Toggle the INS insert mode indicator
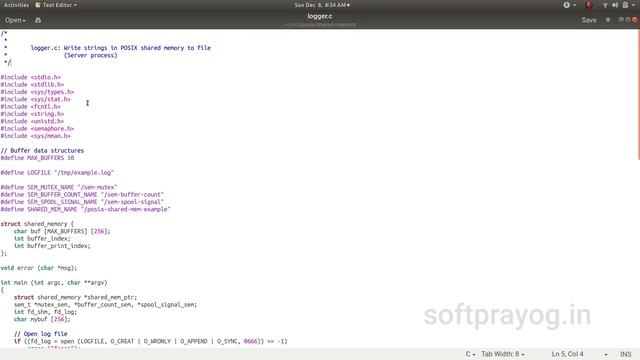The width and height of the screenshot is (640, 360). click(x=625, y=354)
